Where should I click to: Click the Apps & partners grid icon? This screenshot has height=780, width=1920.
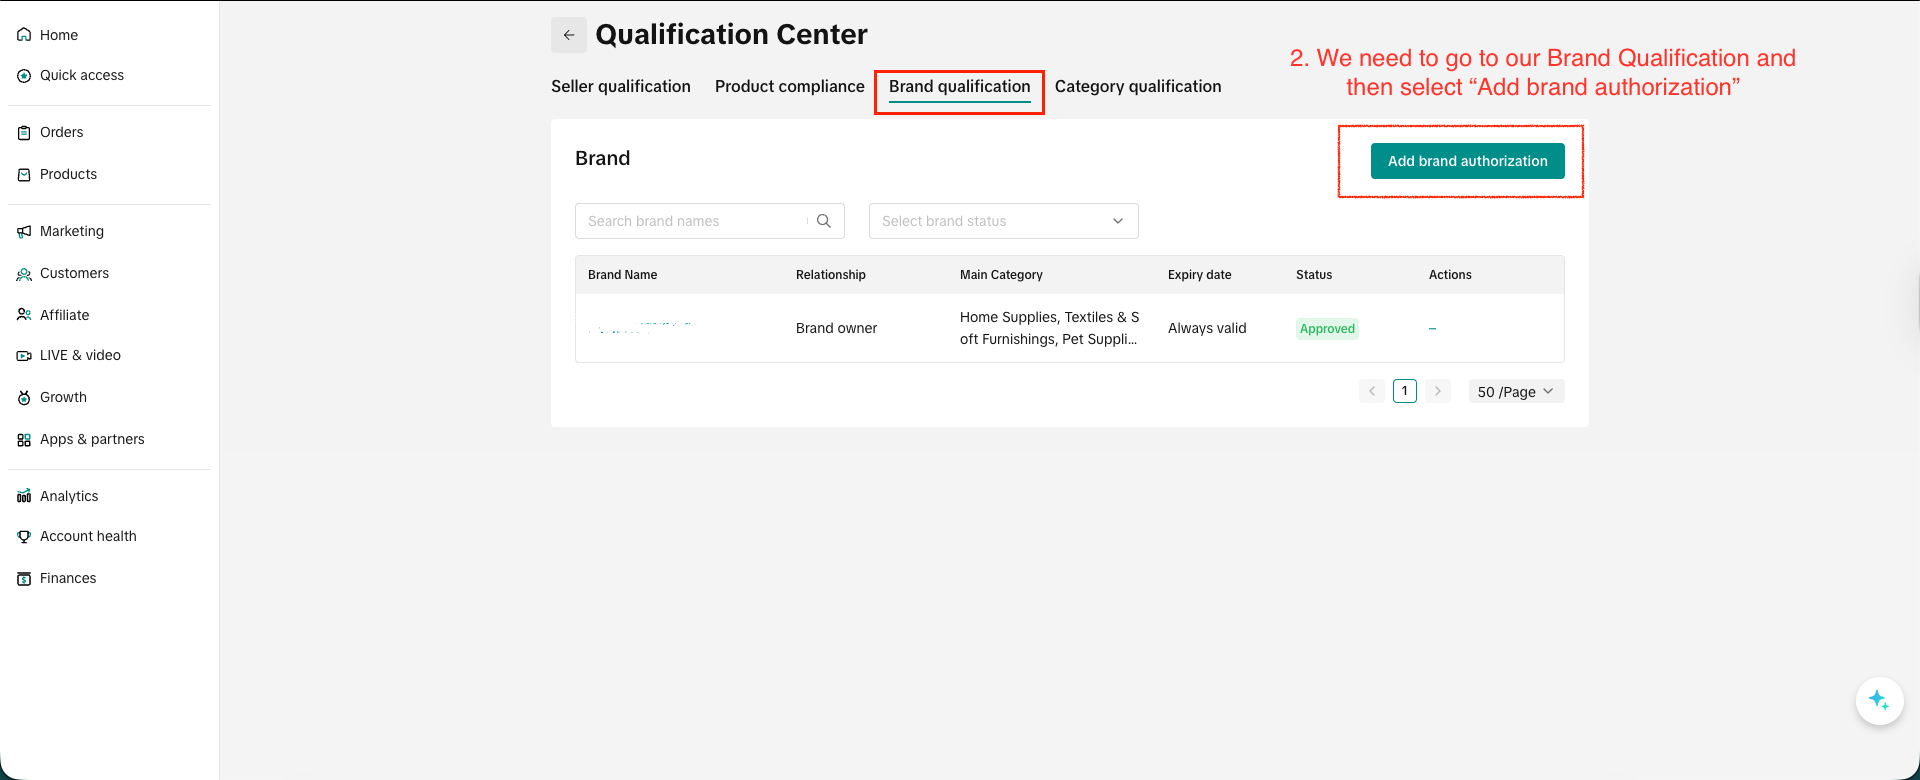[24, 440]
